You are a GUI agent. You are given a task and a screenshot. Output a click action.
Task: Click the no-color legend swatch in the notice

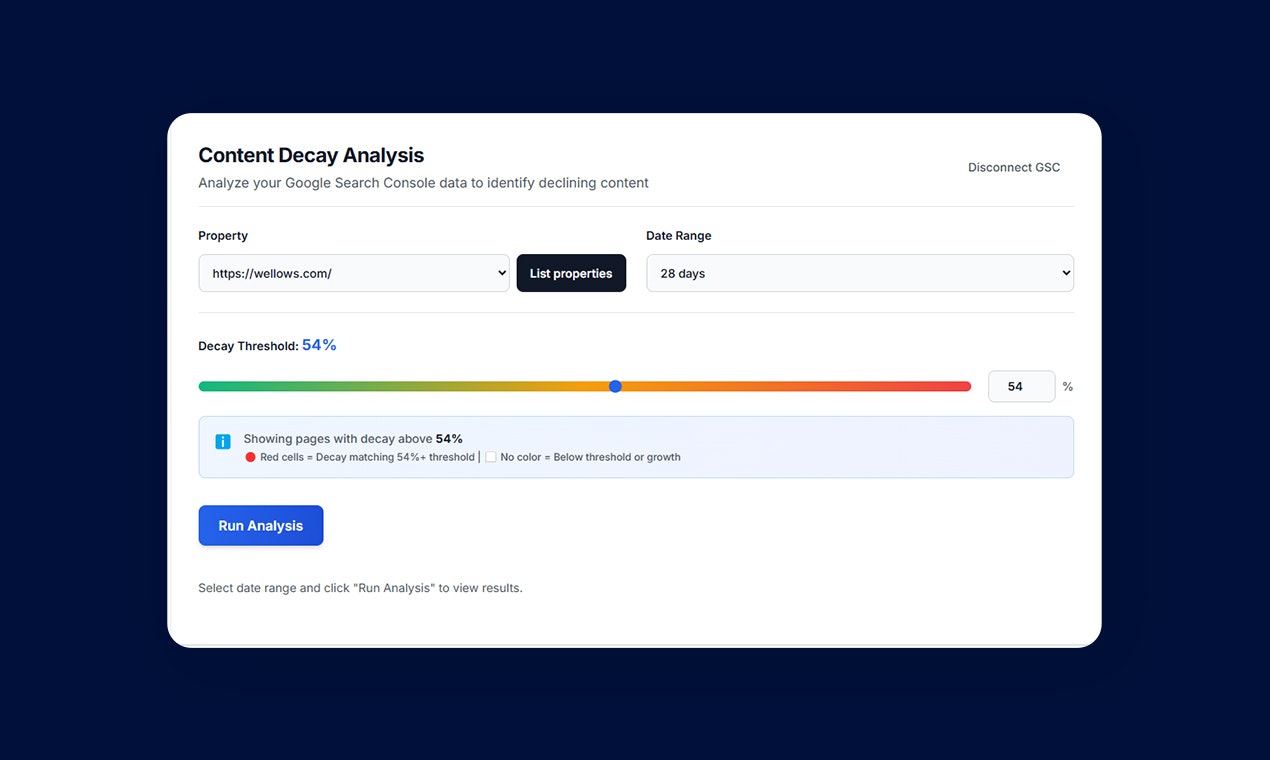[490, 456]
